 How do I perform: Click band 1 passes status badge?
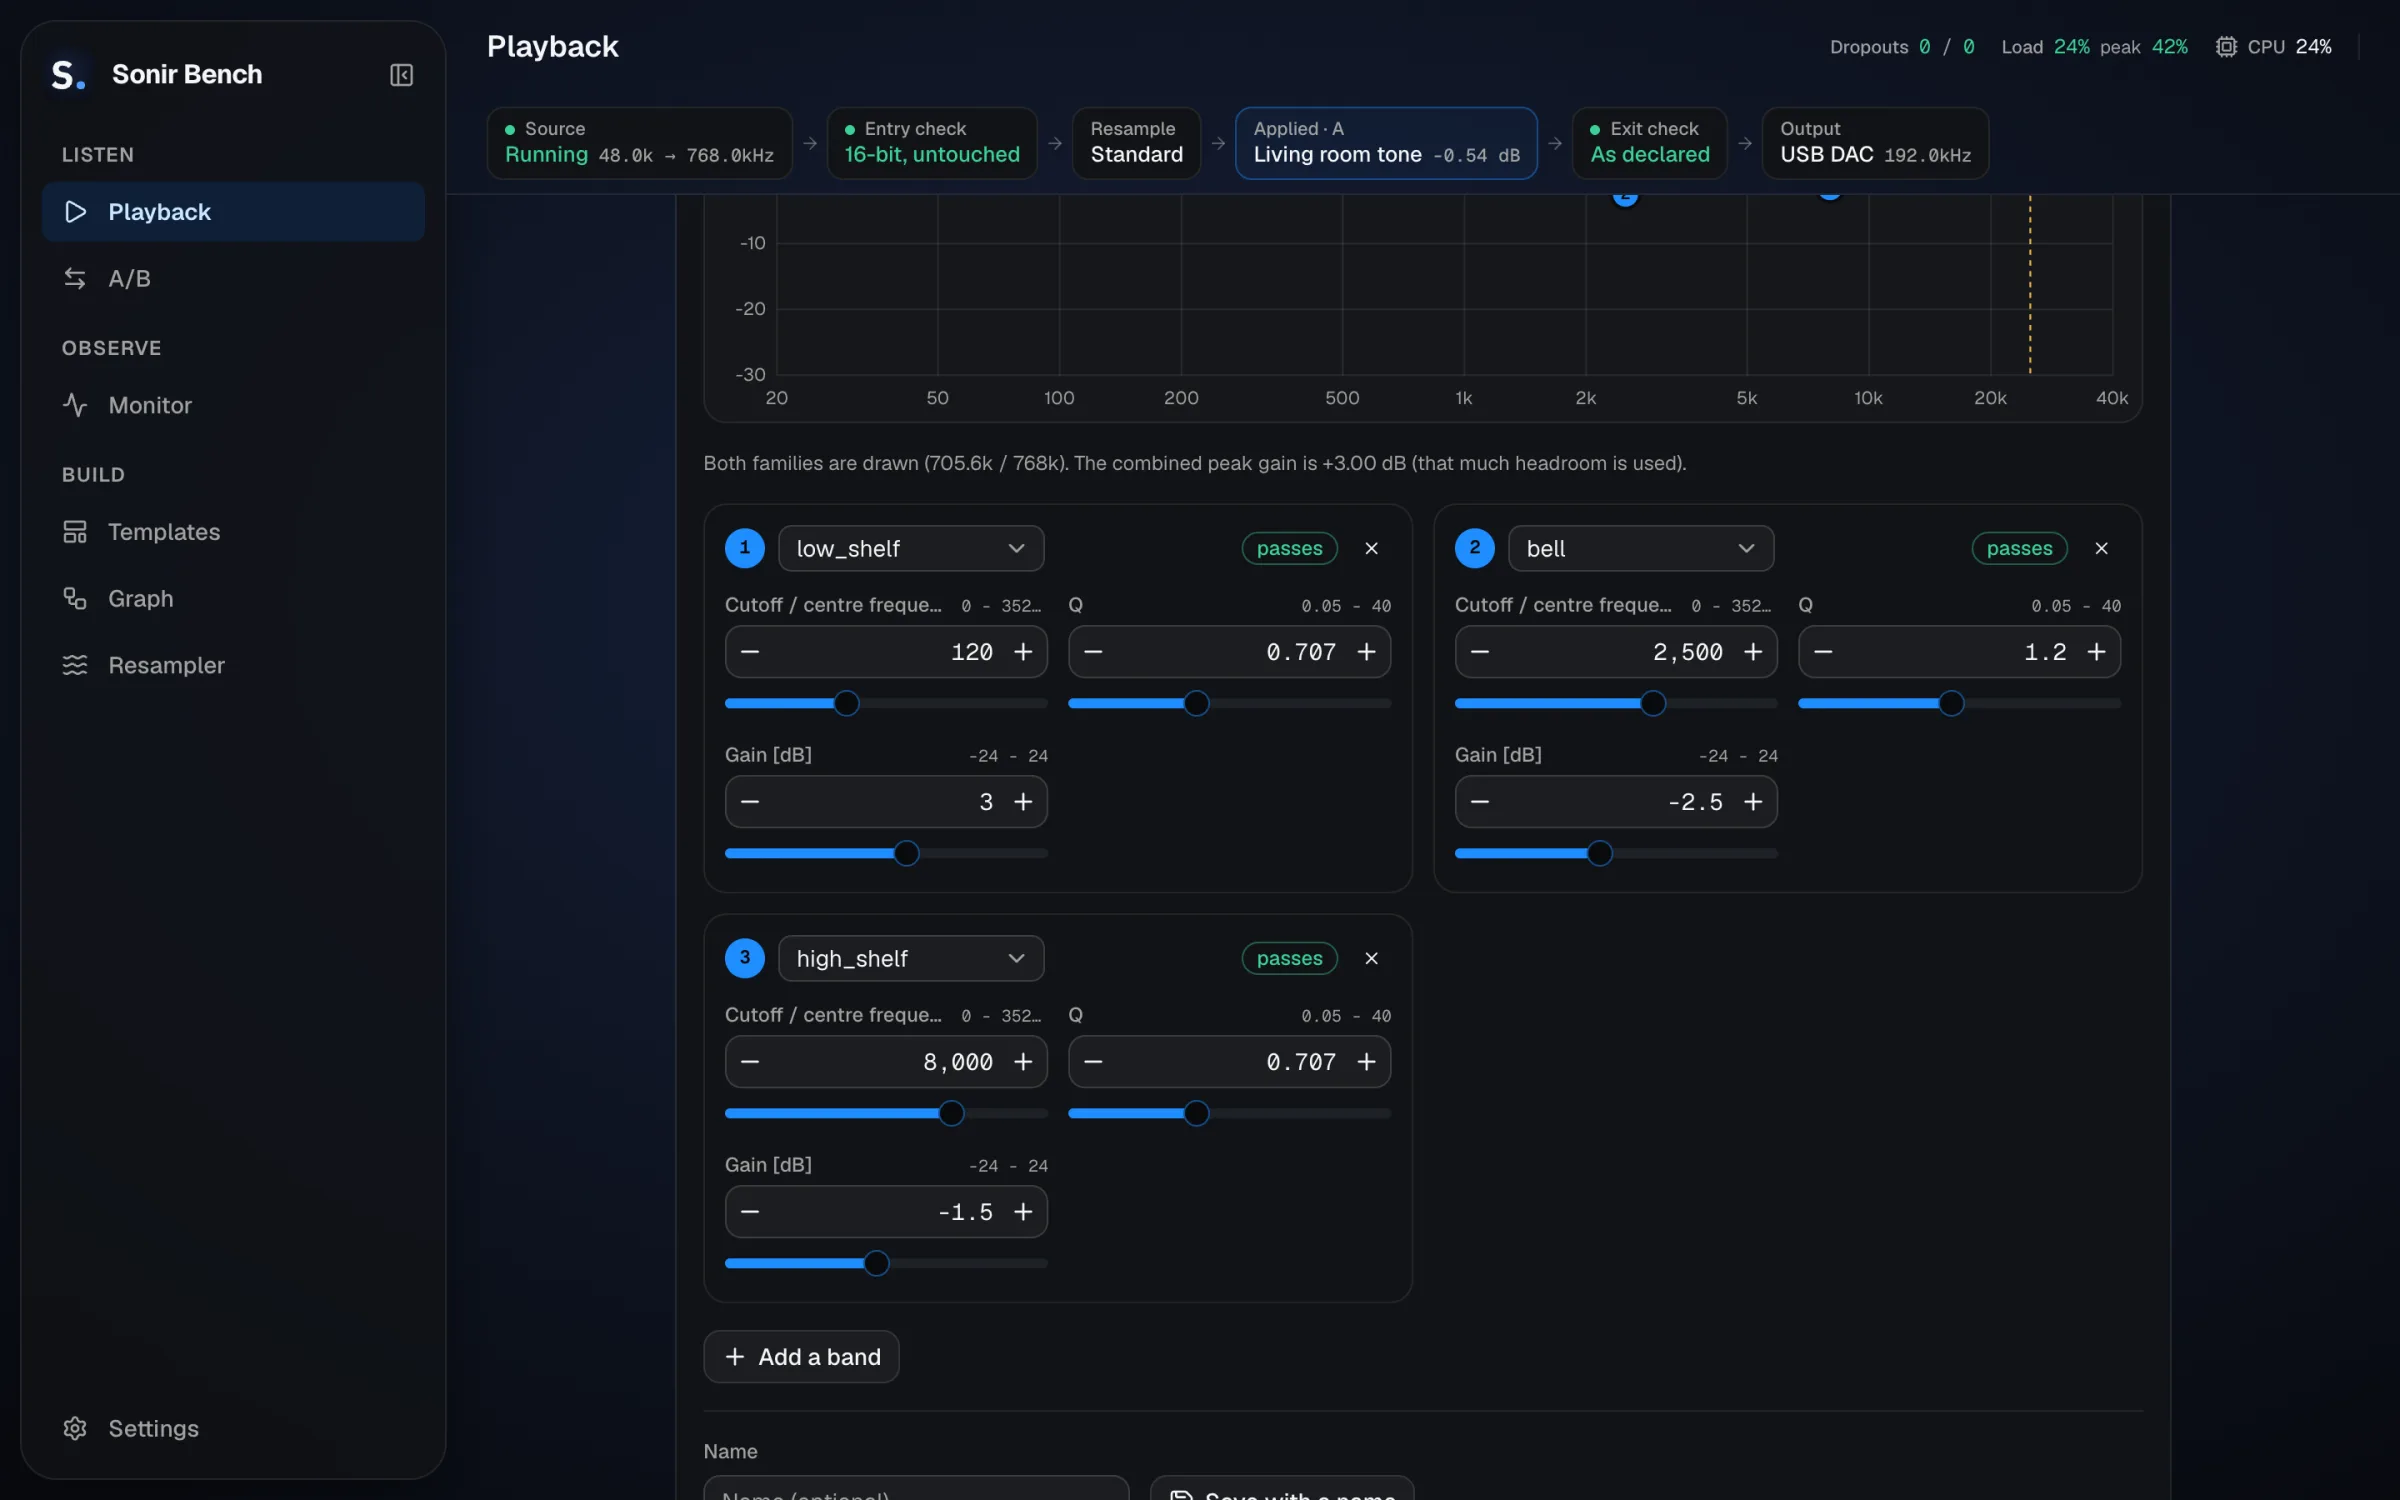(1289, 548)
